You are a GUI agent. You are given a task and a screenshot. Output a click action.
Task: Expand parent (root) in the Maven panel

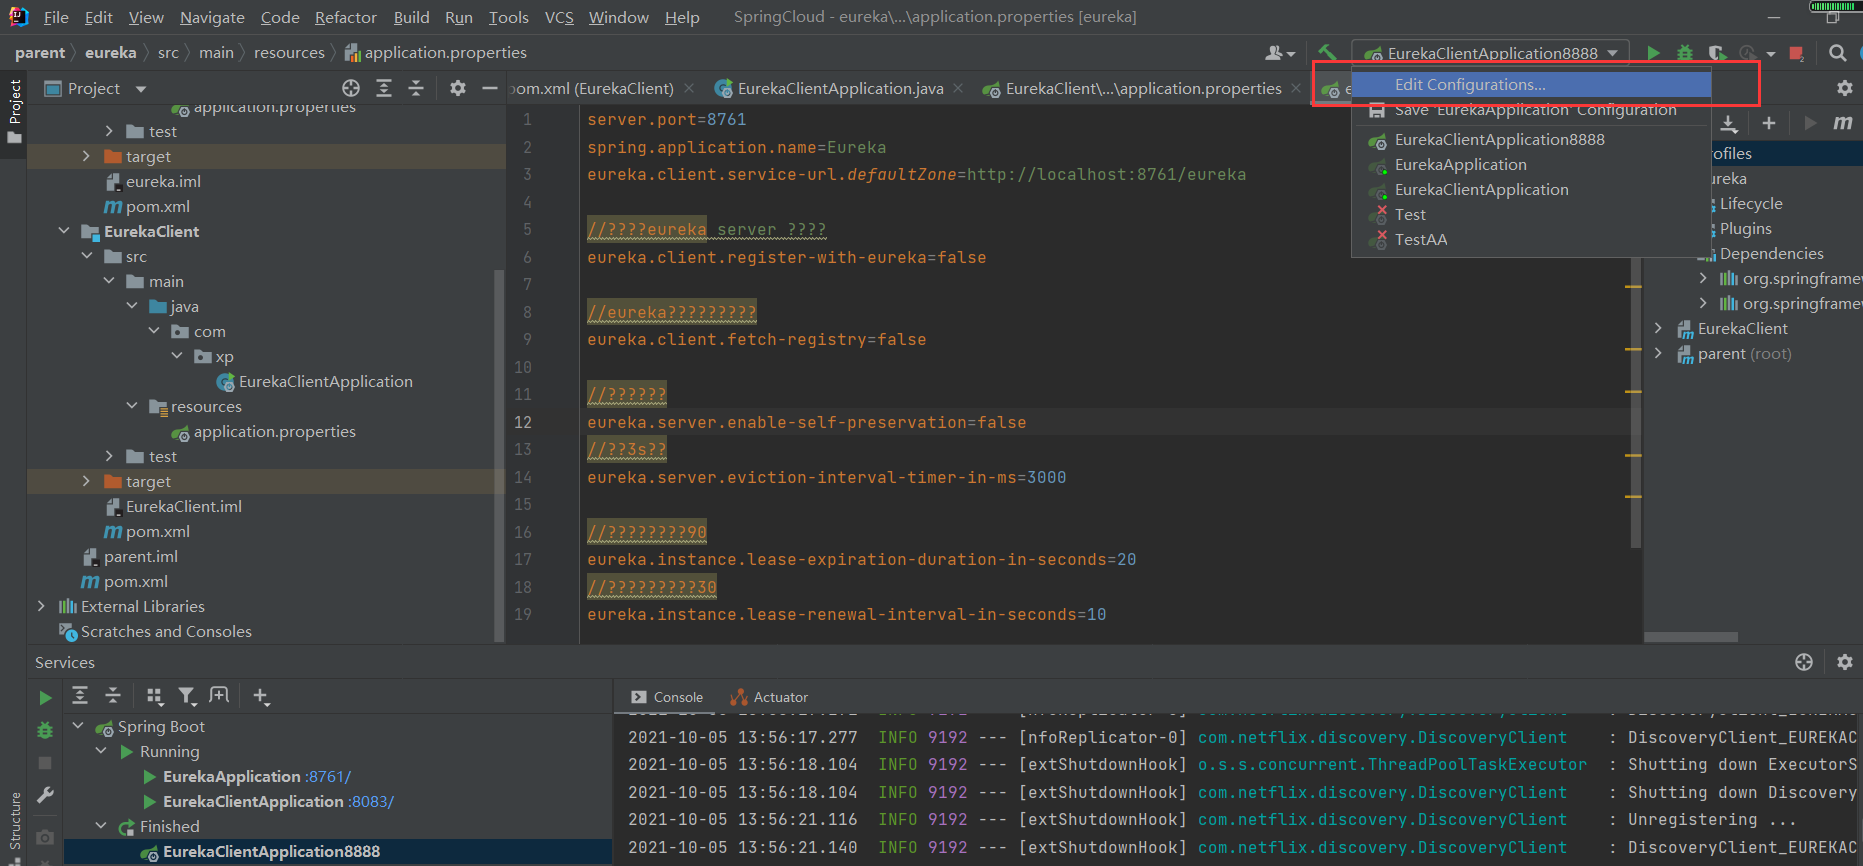pos(1658,353)
